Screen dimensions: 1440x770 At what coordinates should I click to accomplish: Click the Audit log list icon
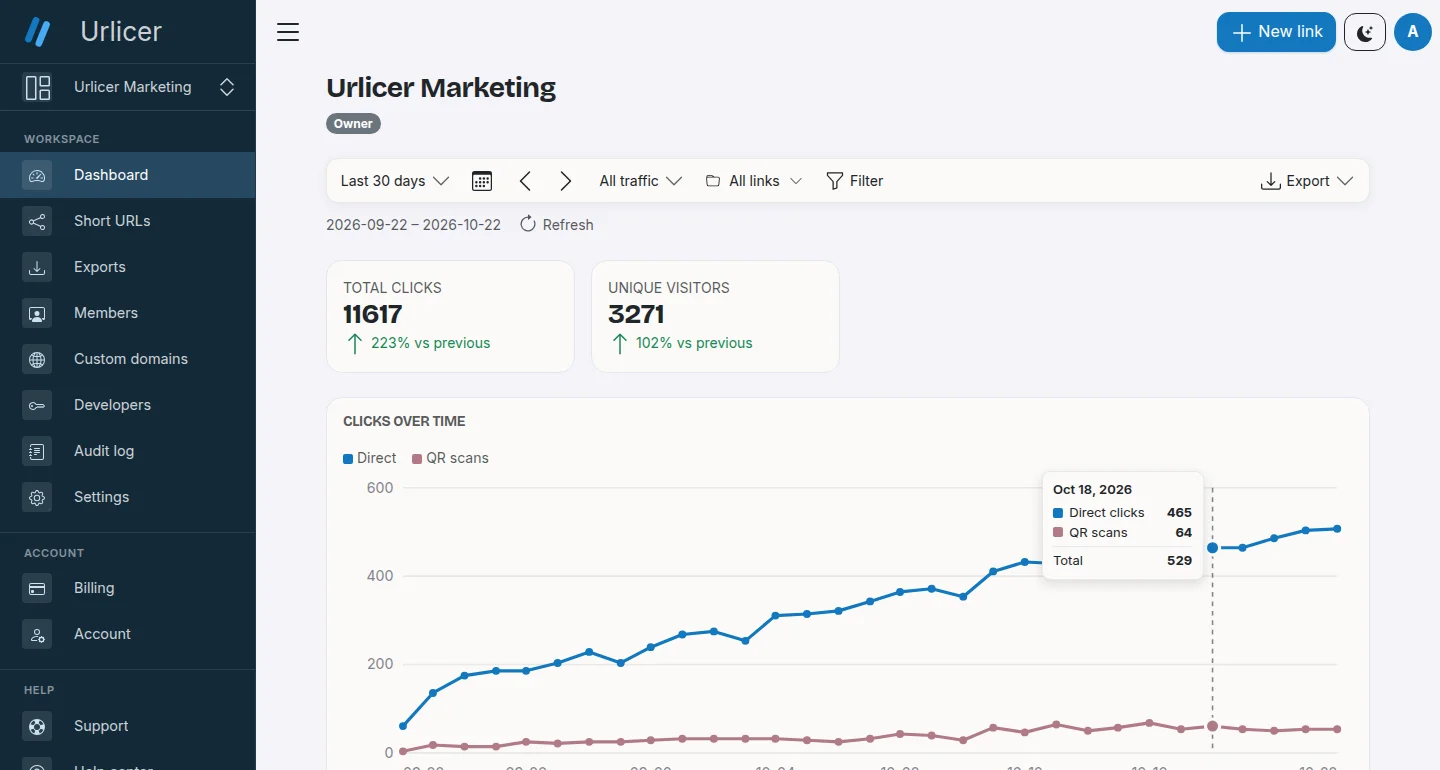coord(37,451)
